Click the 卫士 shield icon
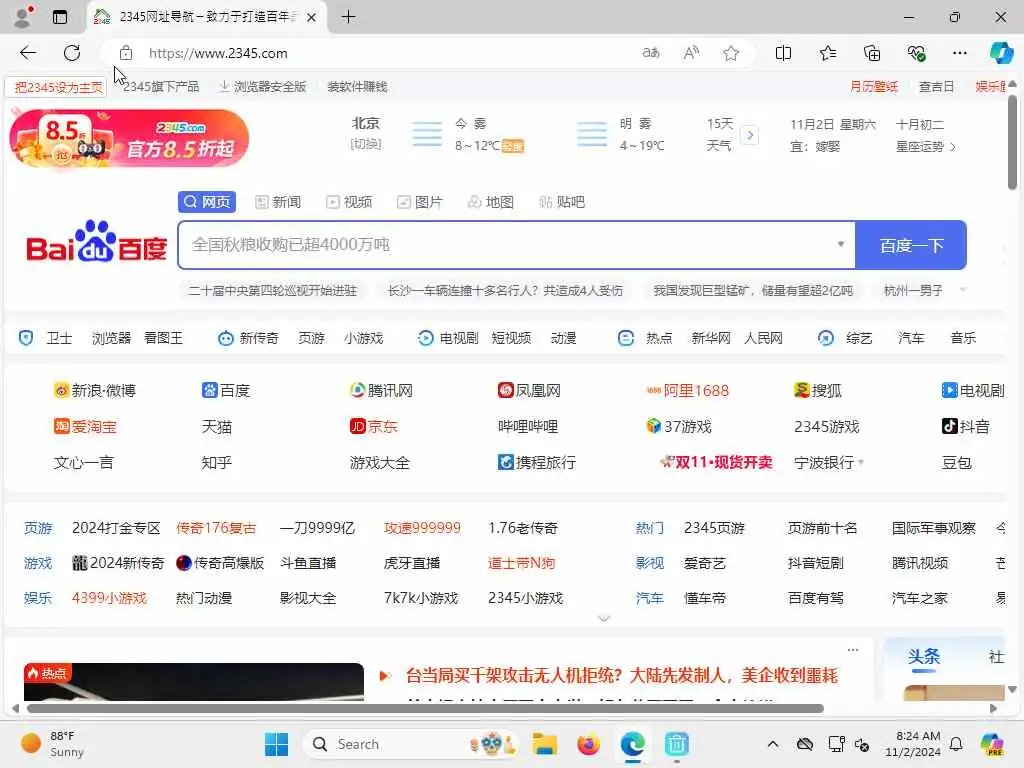The width and height of the screenshot is (1024, 768). [x=25, y=338]
